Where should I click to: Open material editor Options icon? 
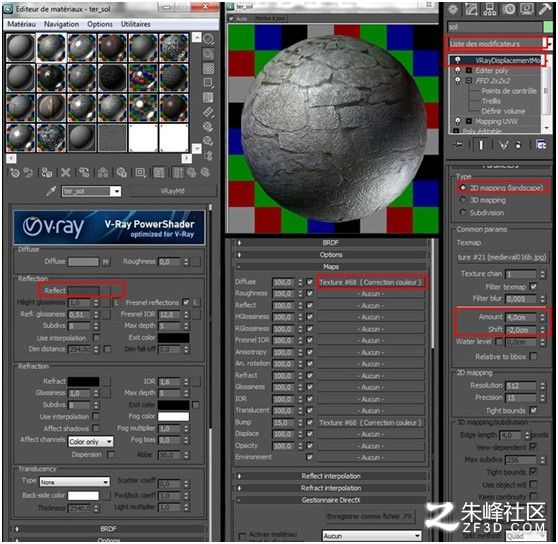point(209,127)
